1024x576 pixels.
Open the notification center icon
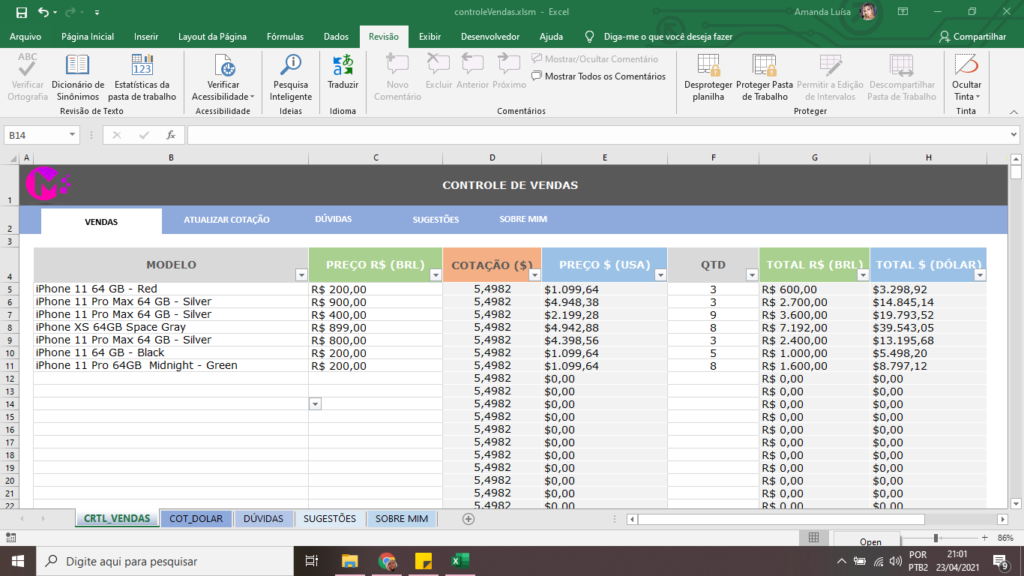(1000, 561)
